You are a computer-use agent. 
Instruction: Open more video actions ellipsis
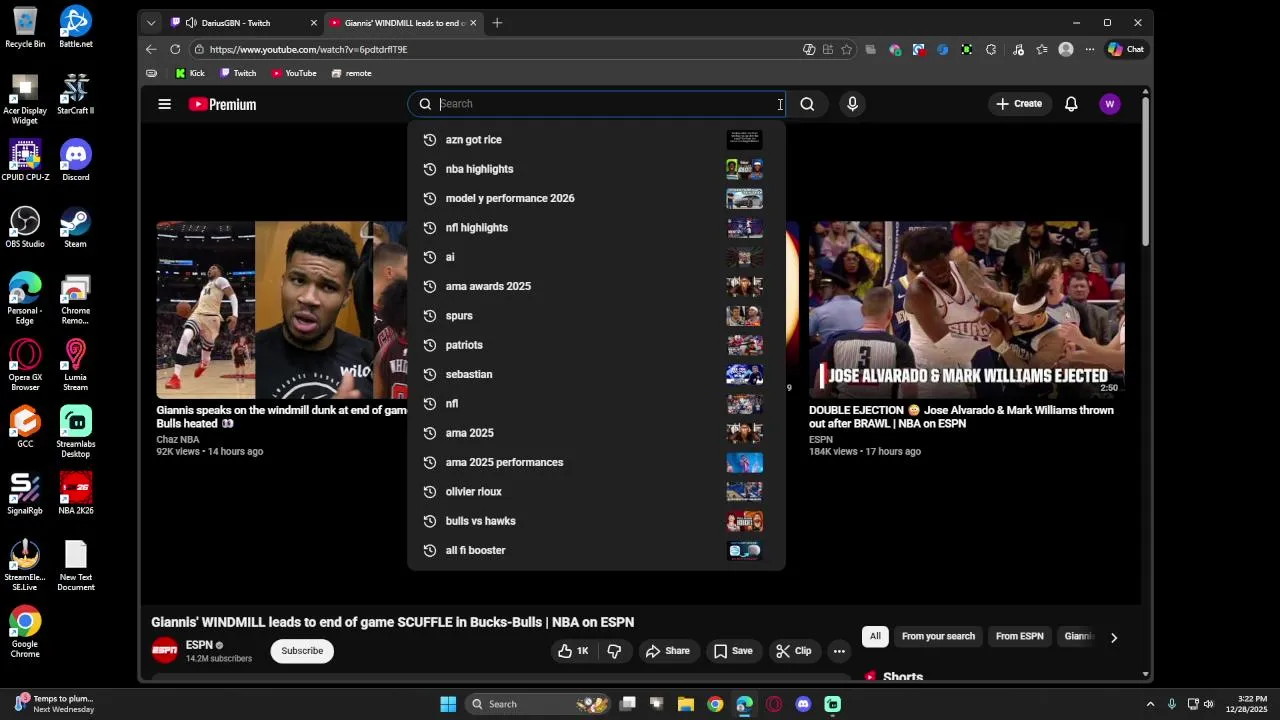point(839,651)
